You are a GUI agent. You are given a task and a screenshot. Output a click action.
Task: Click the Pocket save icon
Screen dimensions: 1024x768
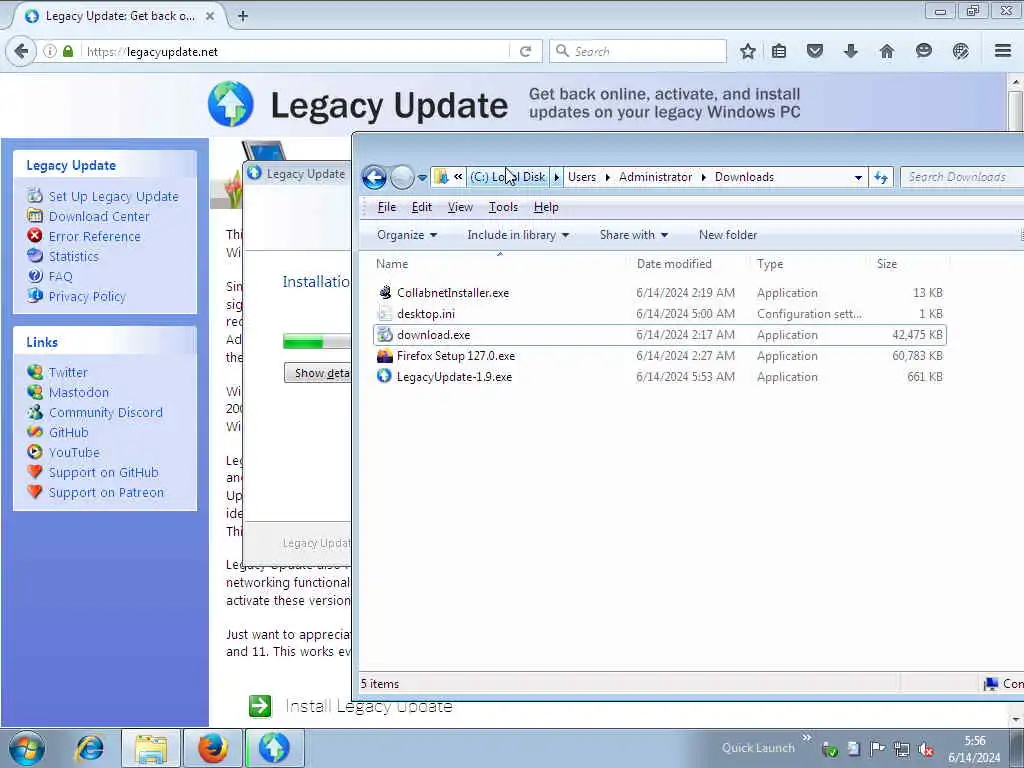(x=814, y=51)
